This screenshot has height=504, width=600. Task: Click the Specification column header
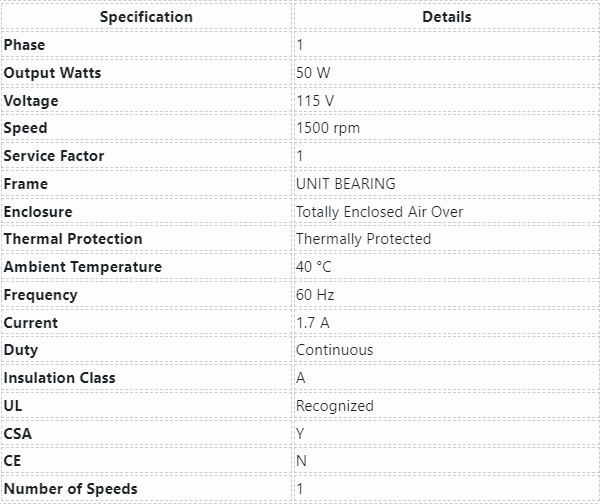coord(146,17)
